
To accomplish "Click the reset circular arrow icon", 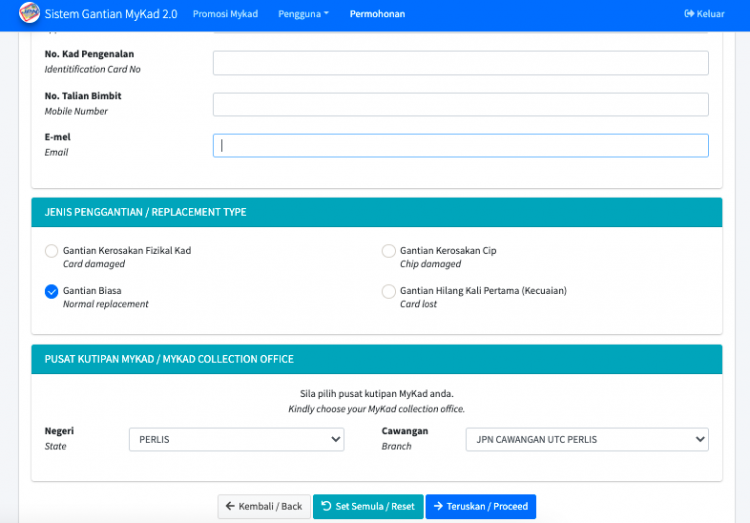I will (326, 506).
